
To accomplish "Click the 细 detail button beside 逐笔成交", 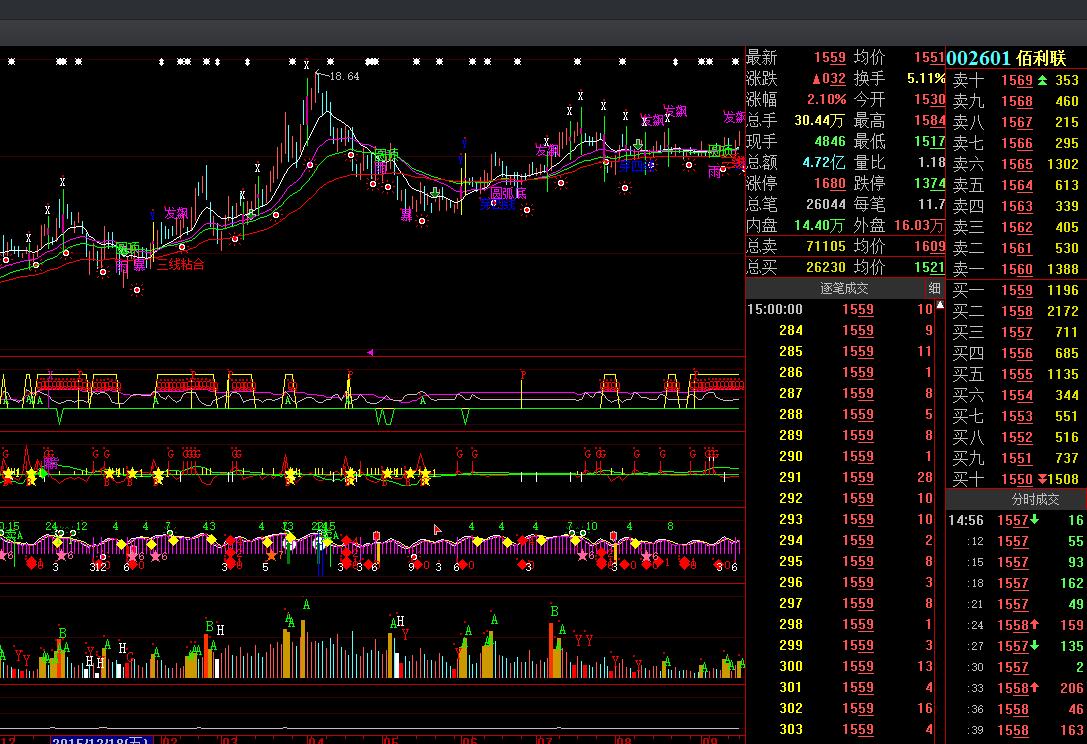I will [x=934, y=288].
